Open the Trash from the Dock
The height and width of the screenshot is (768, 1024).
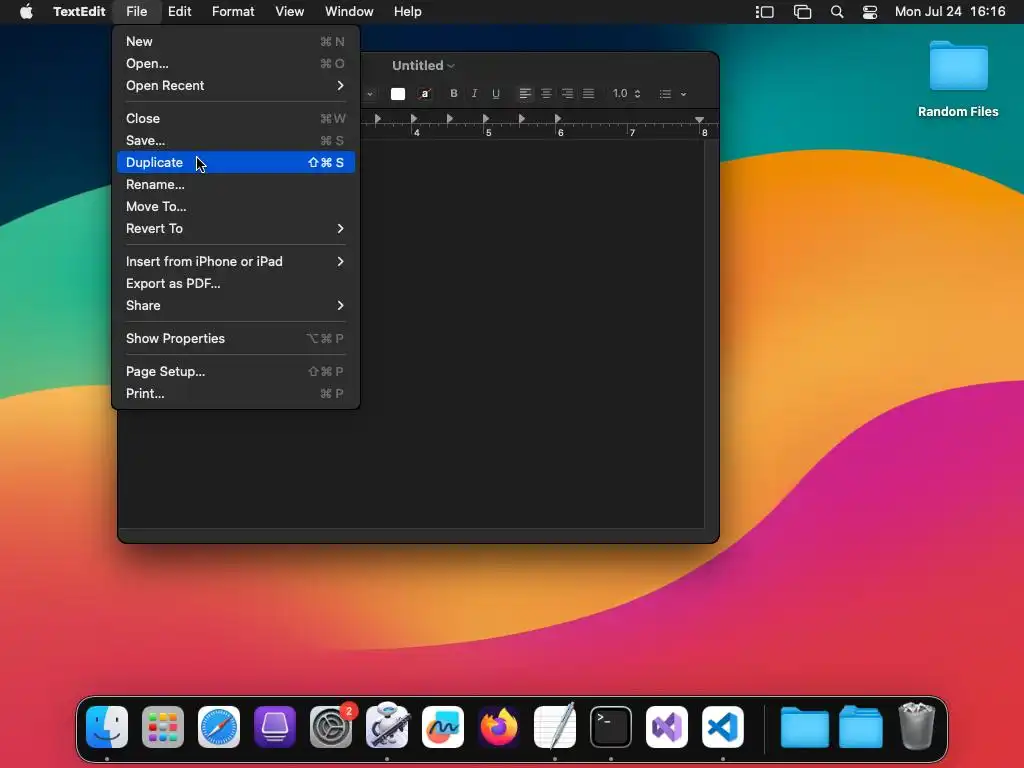click(x=917, y=726)
